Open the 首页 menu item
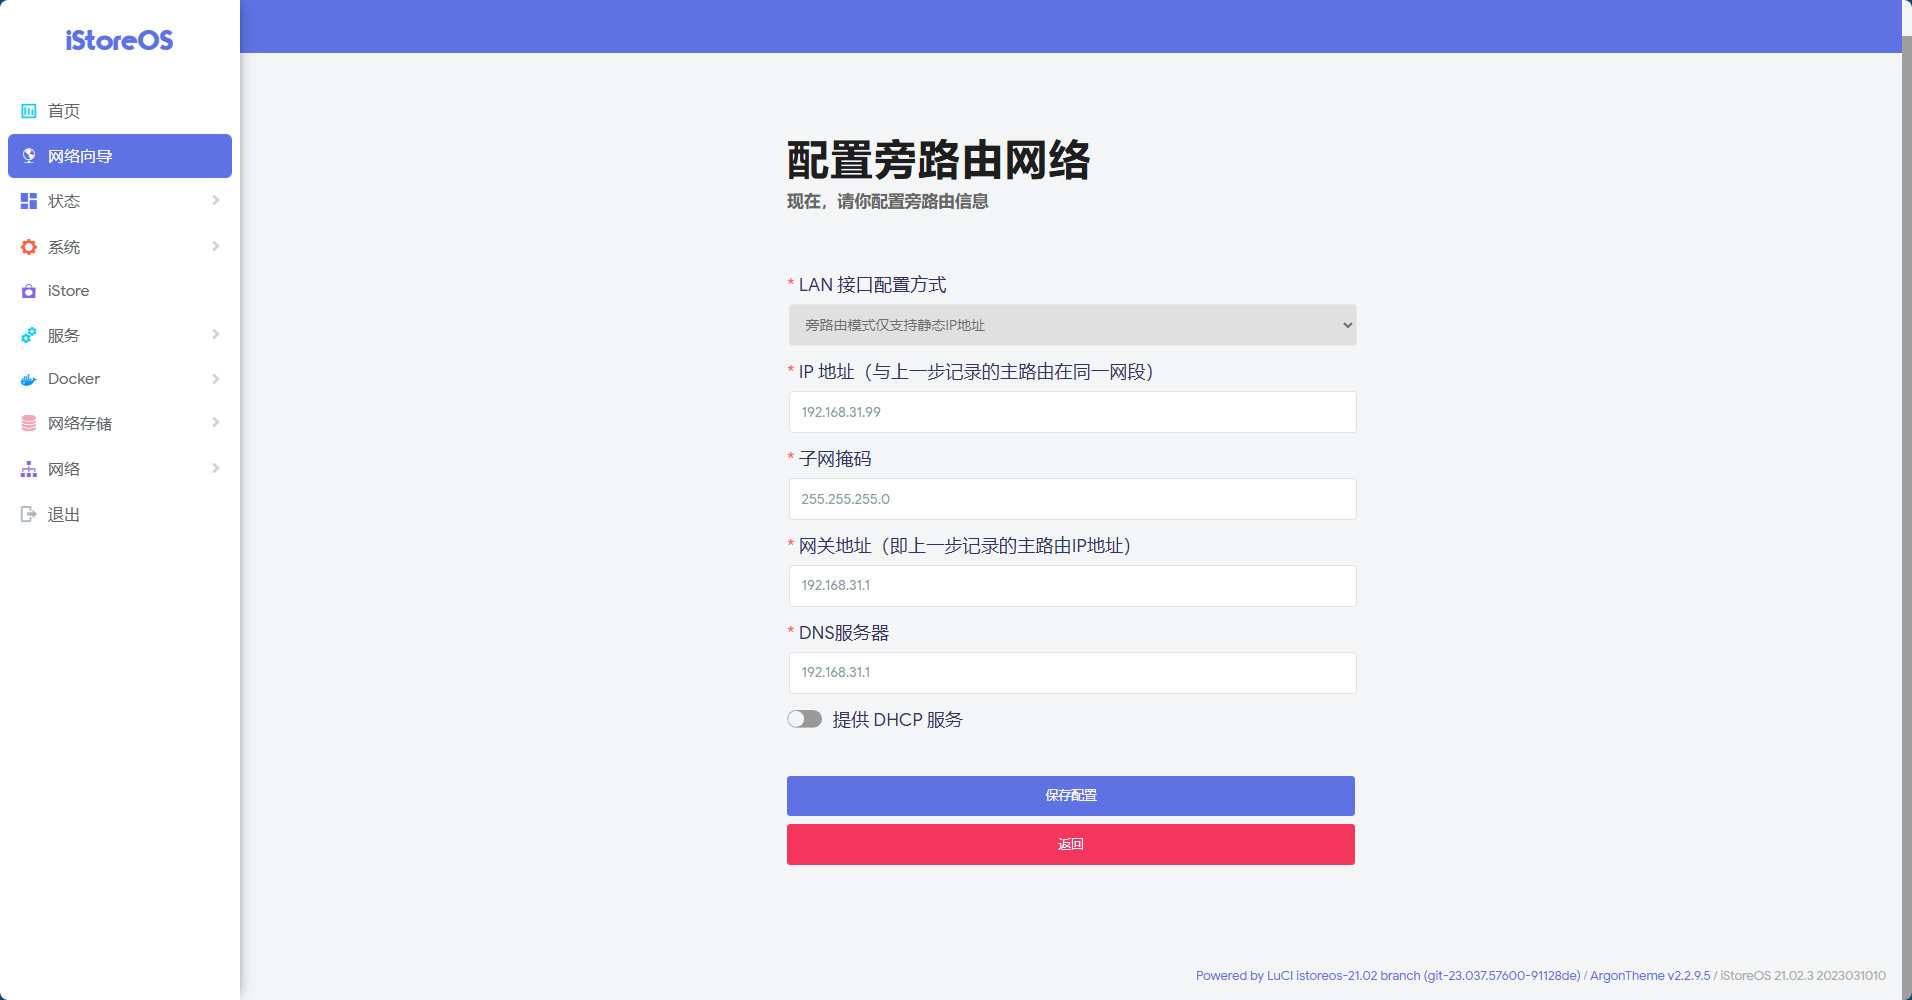1912x1000 pixels. [120, 111]
